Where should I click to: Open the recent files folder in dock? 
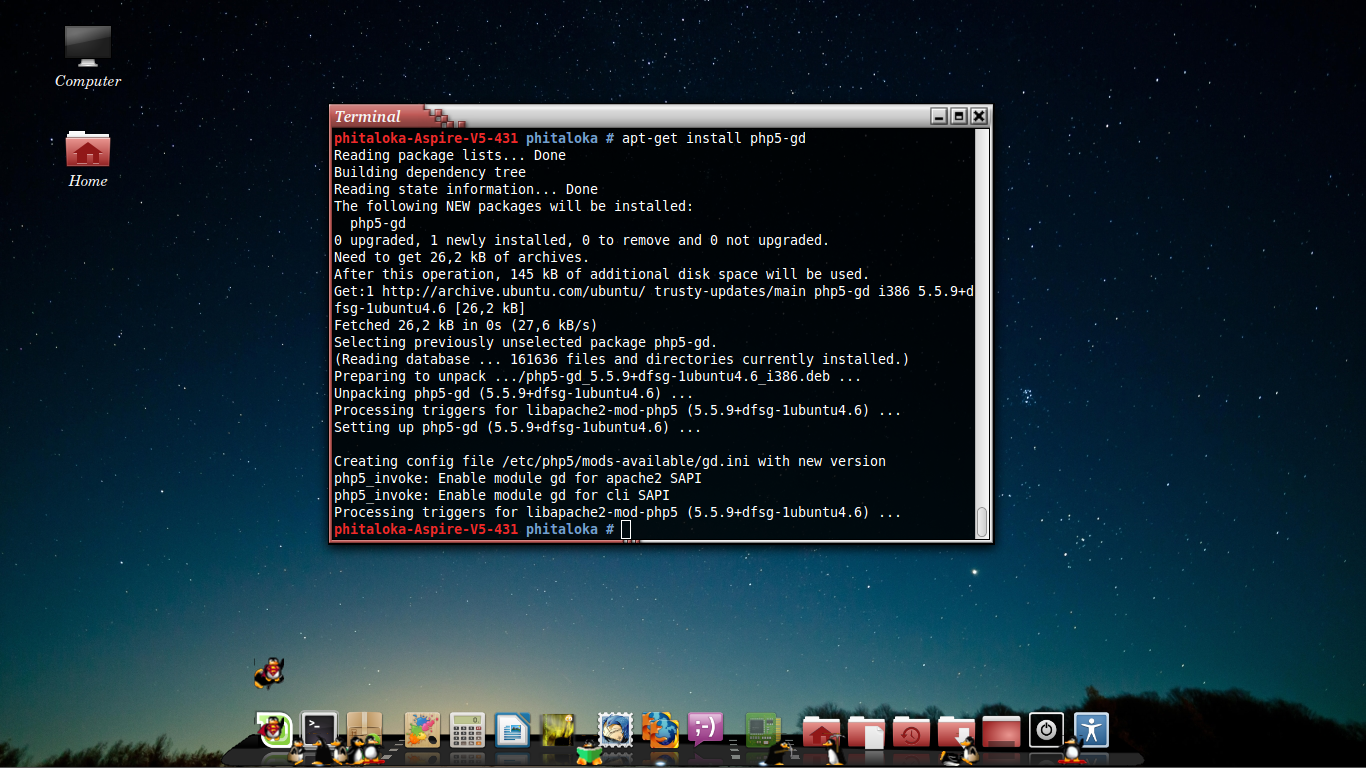tap(911, 731)
